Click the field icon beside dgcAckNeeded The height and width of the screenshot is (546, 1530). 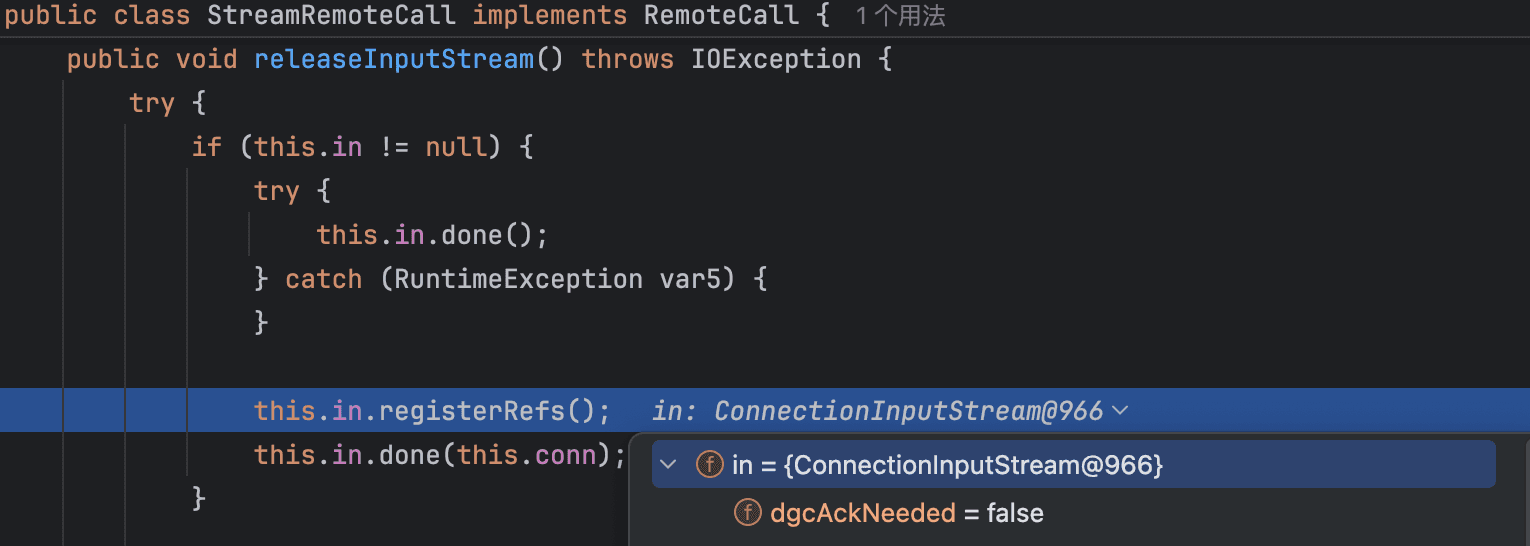pos(747,513)
